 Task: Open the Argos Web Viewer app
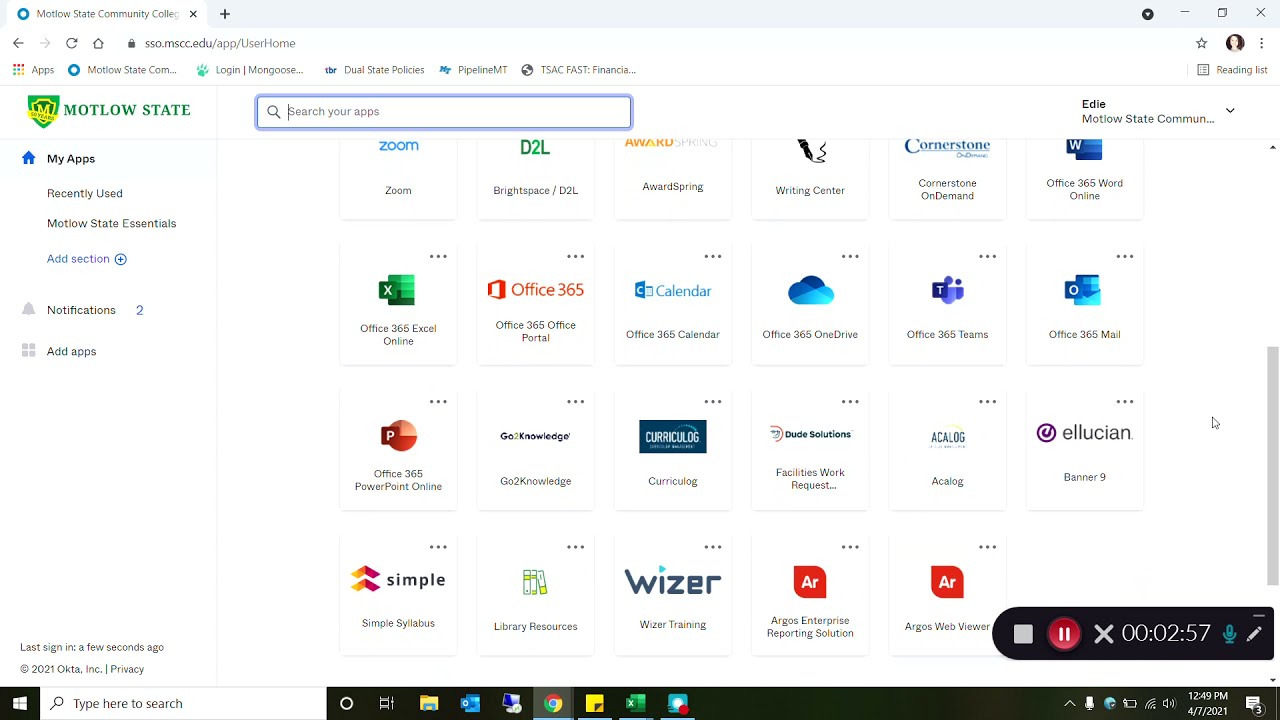tap(947, 595)
